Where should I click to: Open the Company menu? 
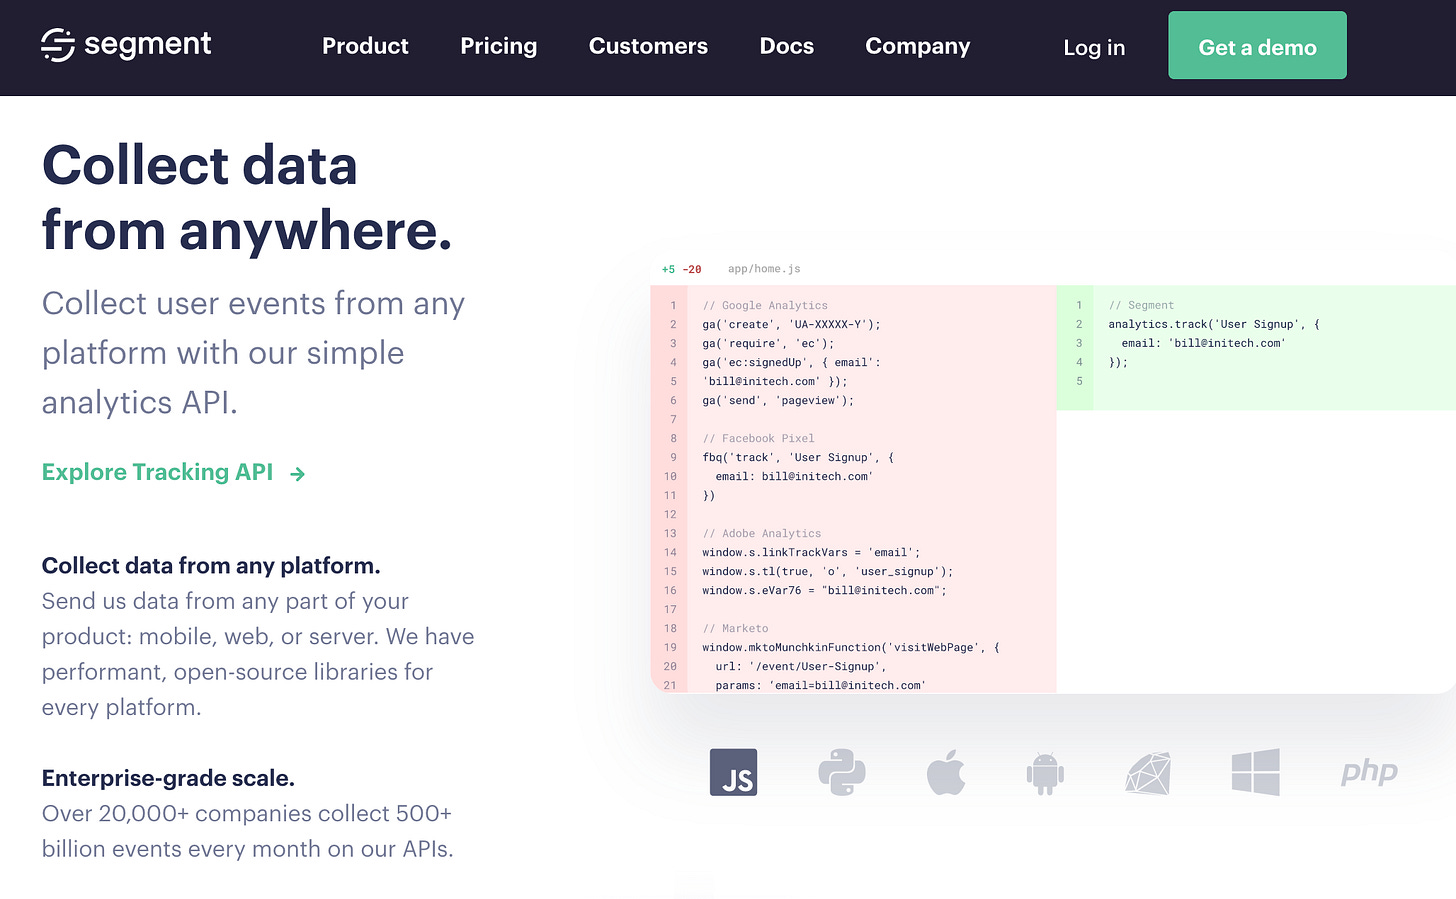(917, 46)
